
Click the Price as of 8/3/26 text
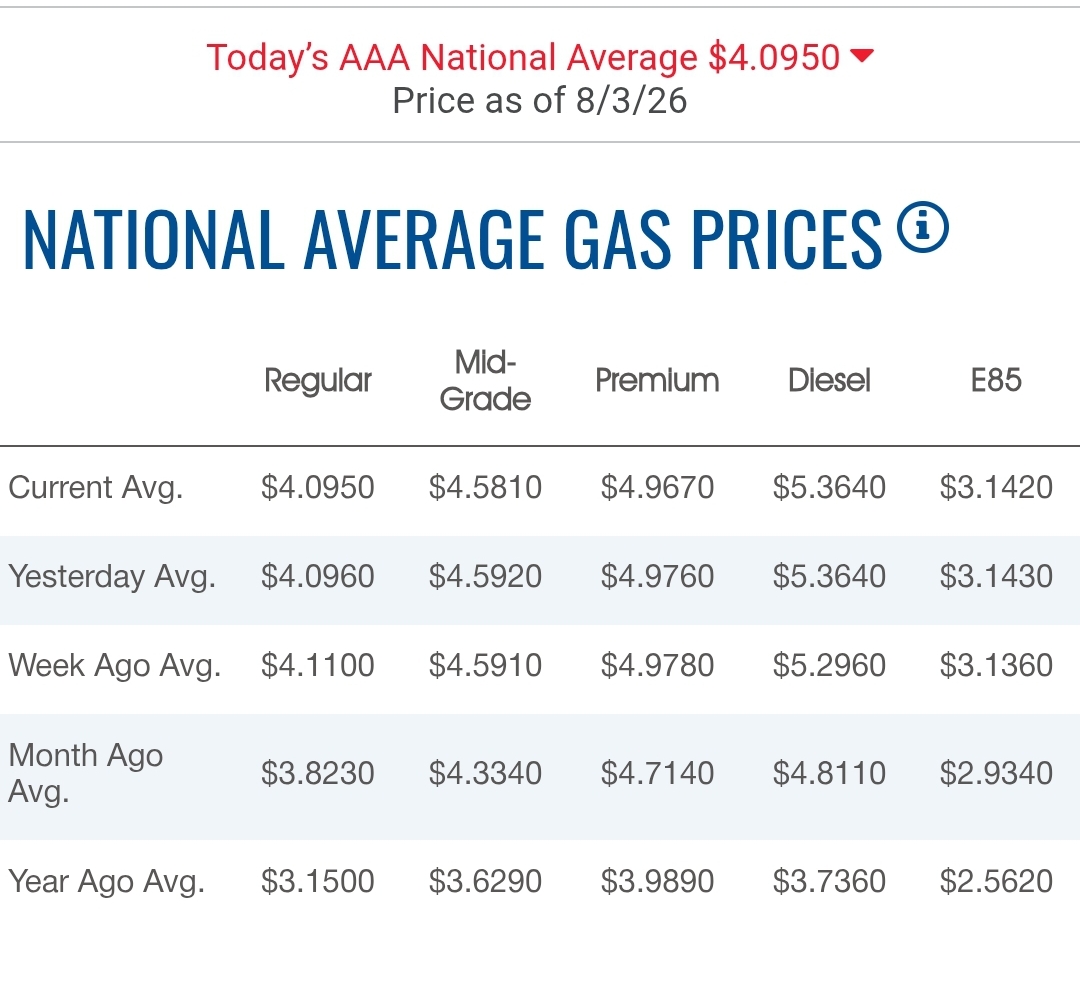pos(540,101)
